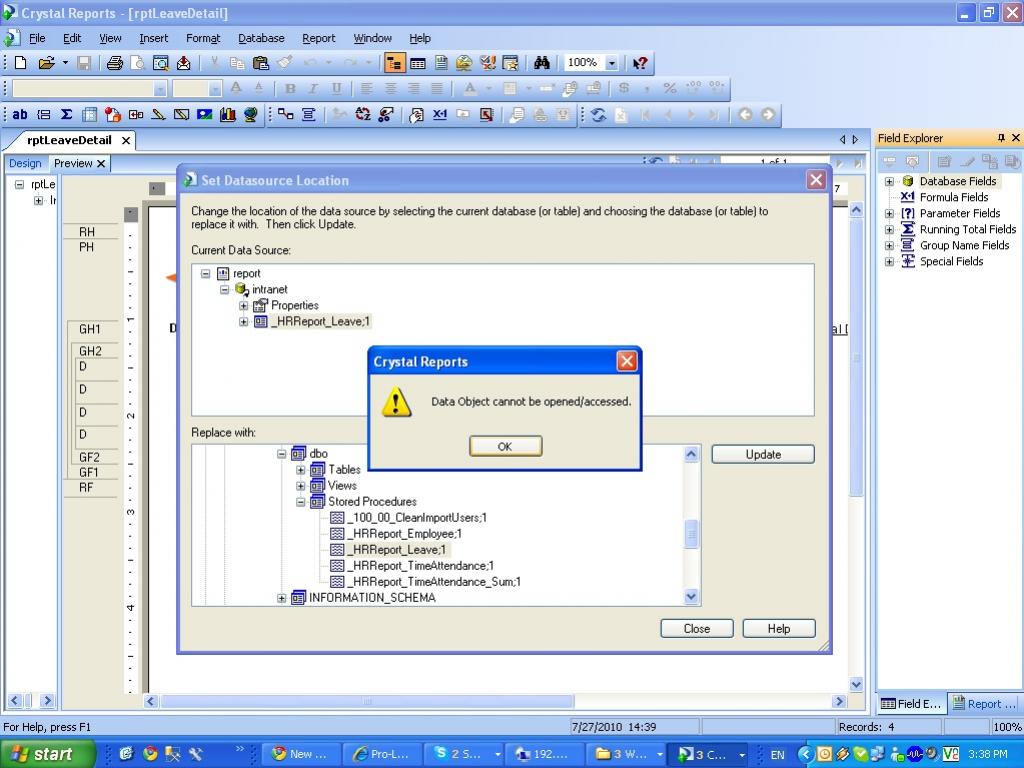Click the Insert Cross-Tab icon
This screenshot has height=768, width=1024.
[89, 114]
